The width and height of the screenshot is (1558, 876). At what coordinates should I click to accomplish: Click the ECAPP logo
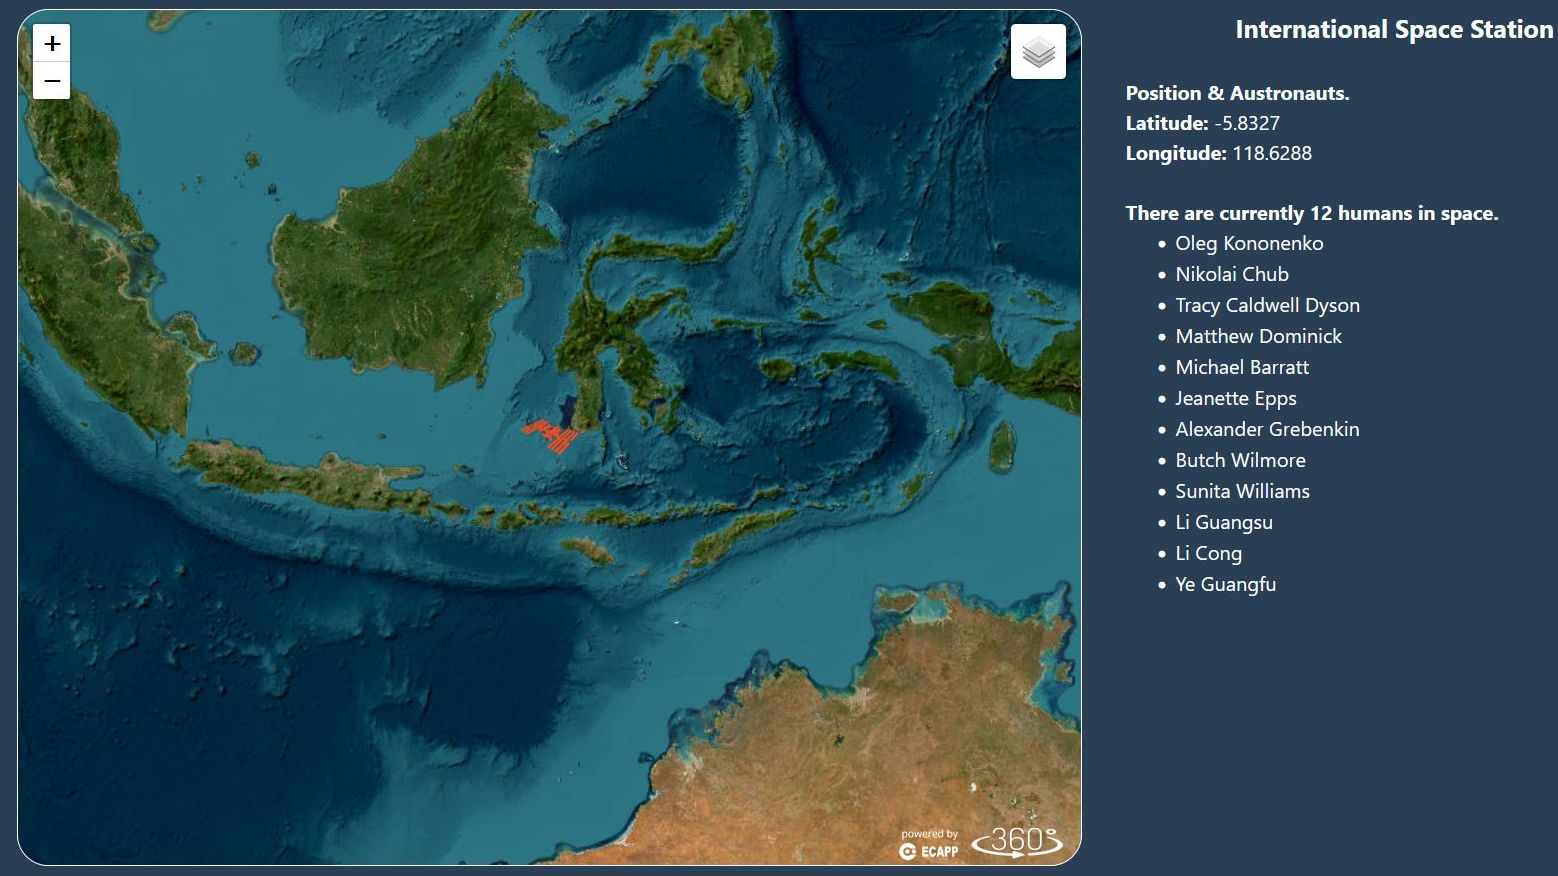coord(929,851)
